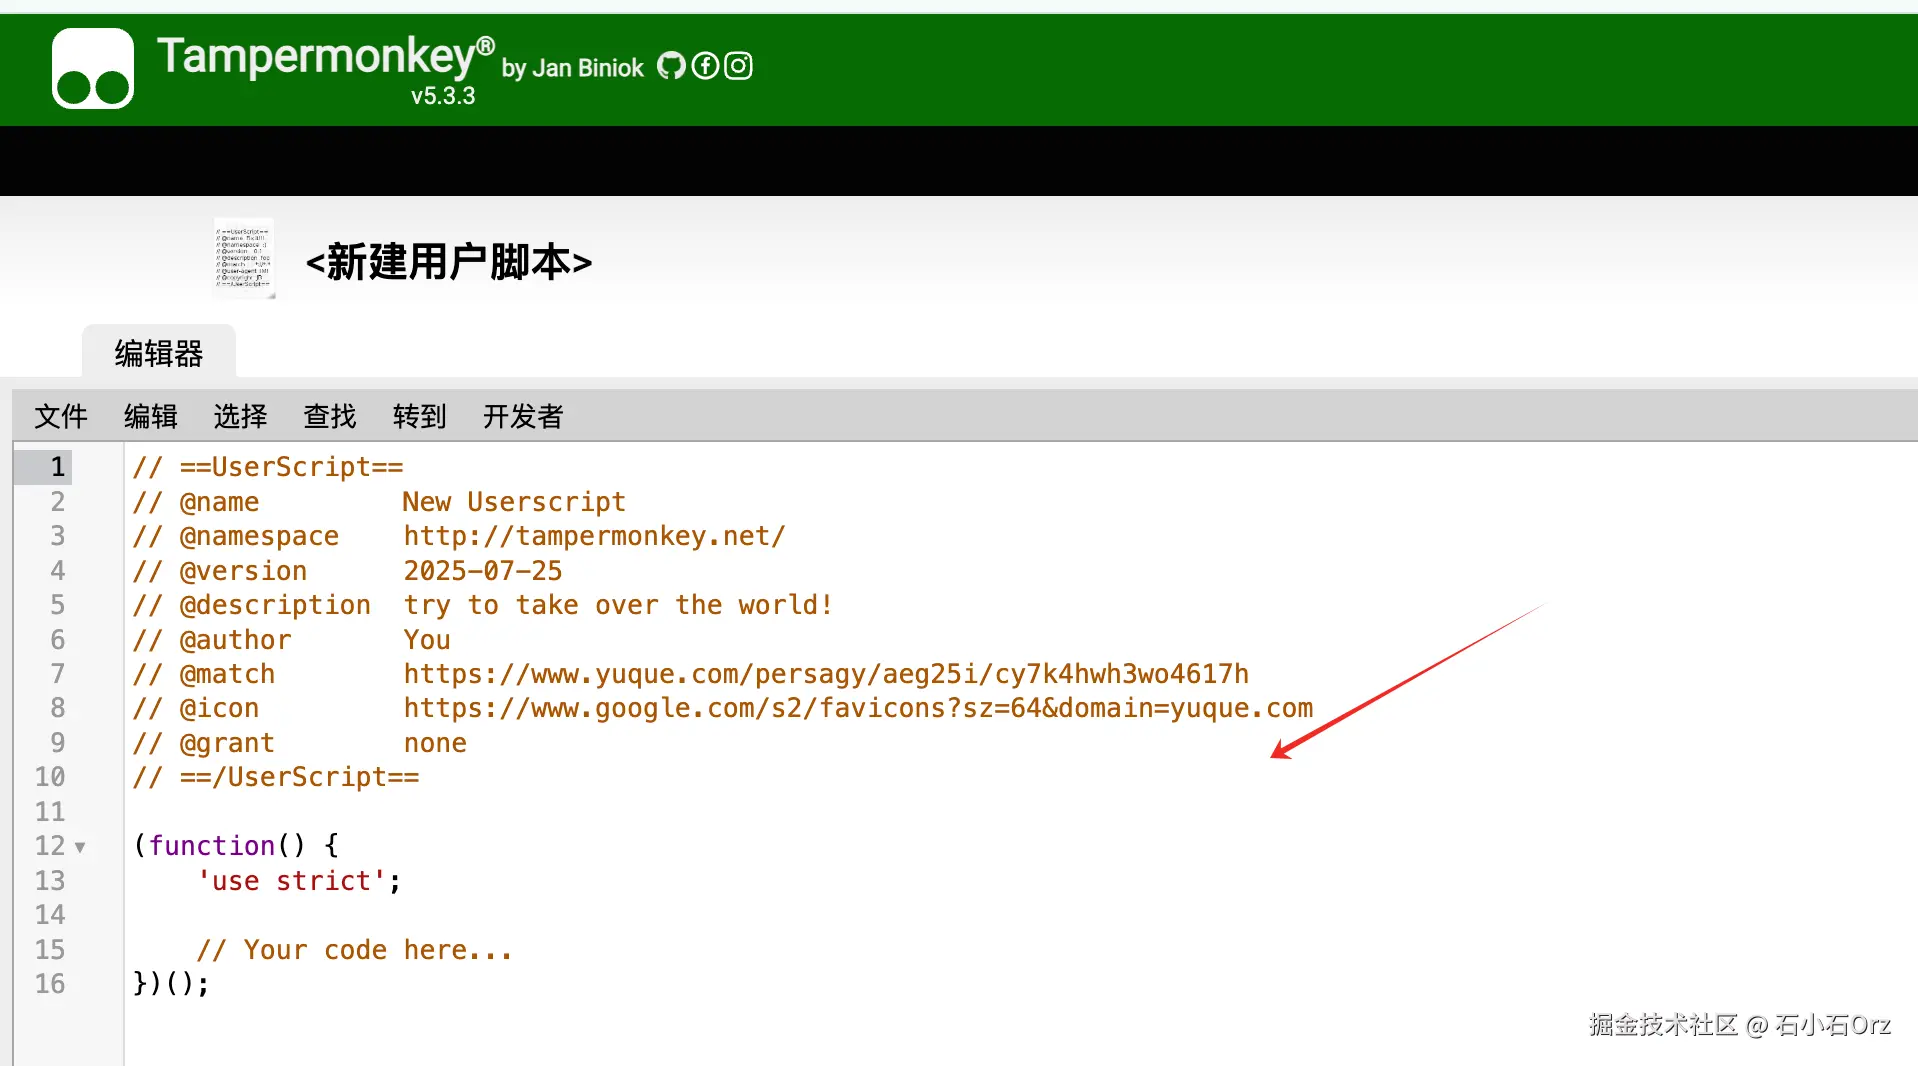Click the v5.3.3 version label
The image size is (1918, 1066).
(x=443, y=96)
